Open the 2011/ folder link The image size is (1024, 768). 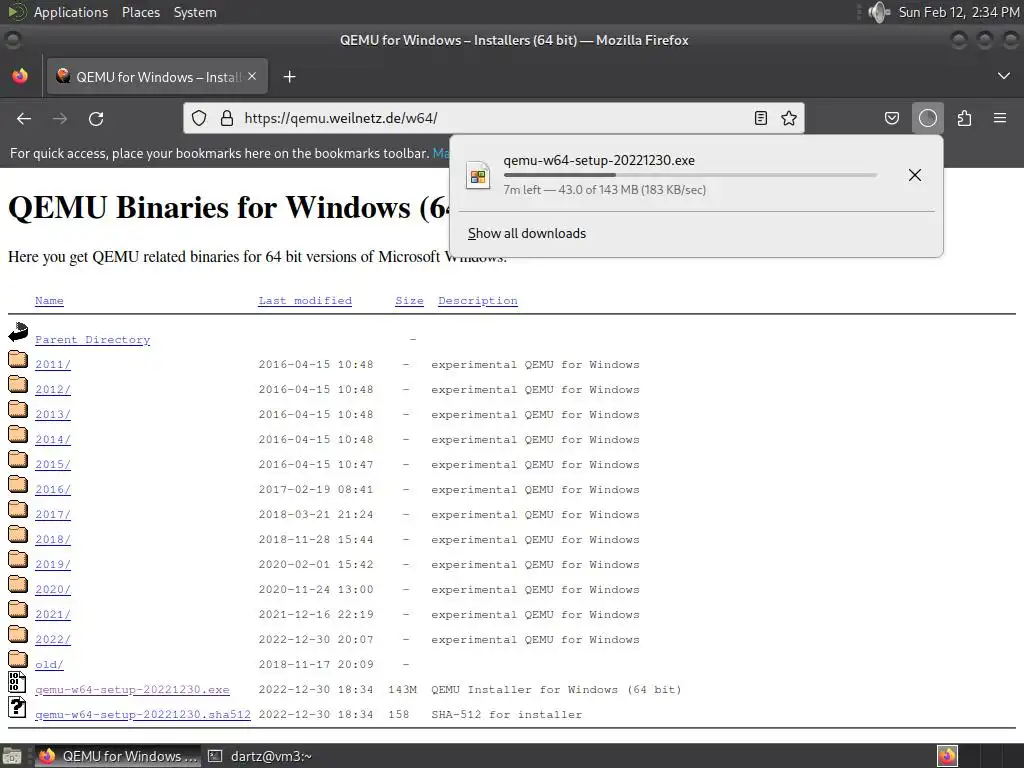(x=53, y=364)
